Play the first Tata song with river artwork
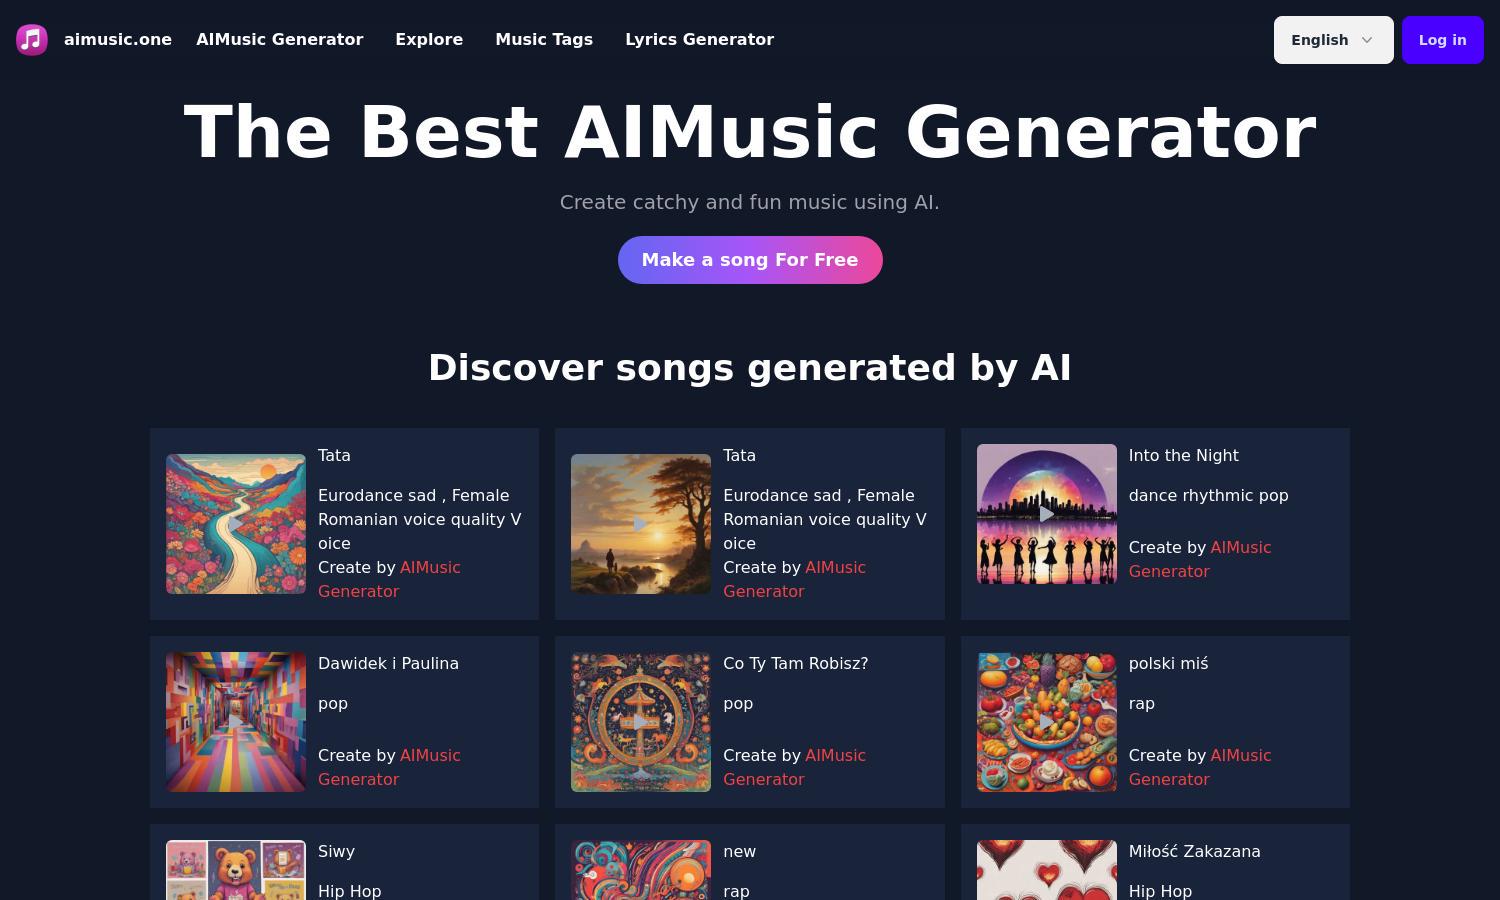1500x900 pixels. 236,524
